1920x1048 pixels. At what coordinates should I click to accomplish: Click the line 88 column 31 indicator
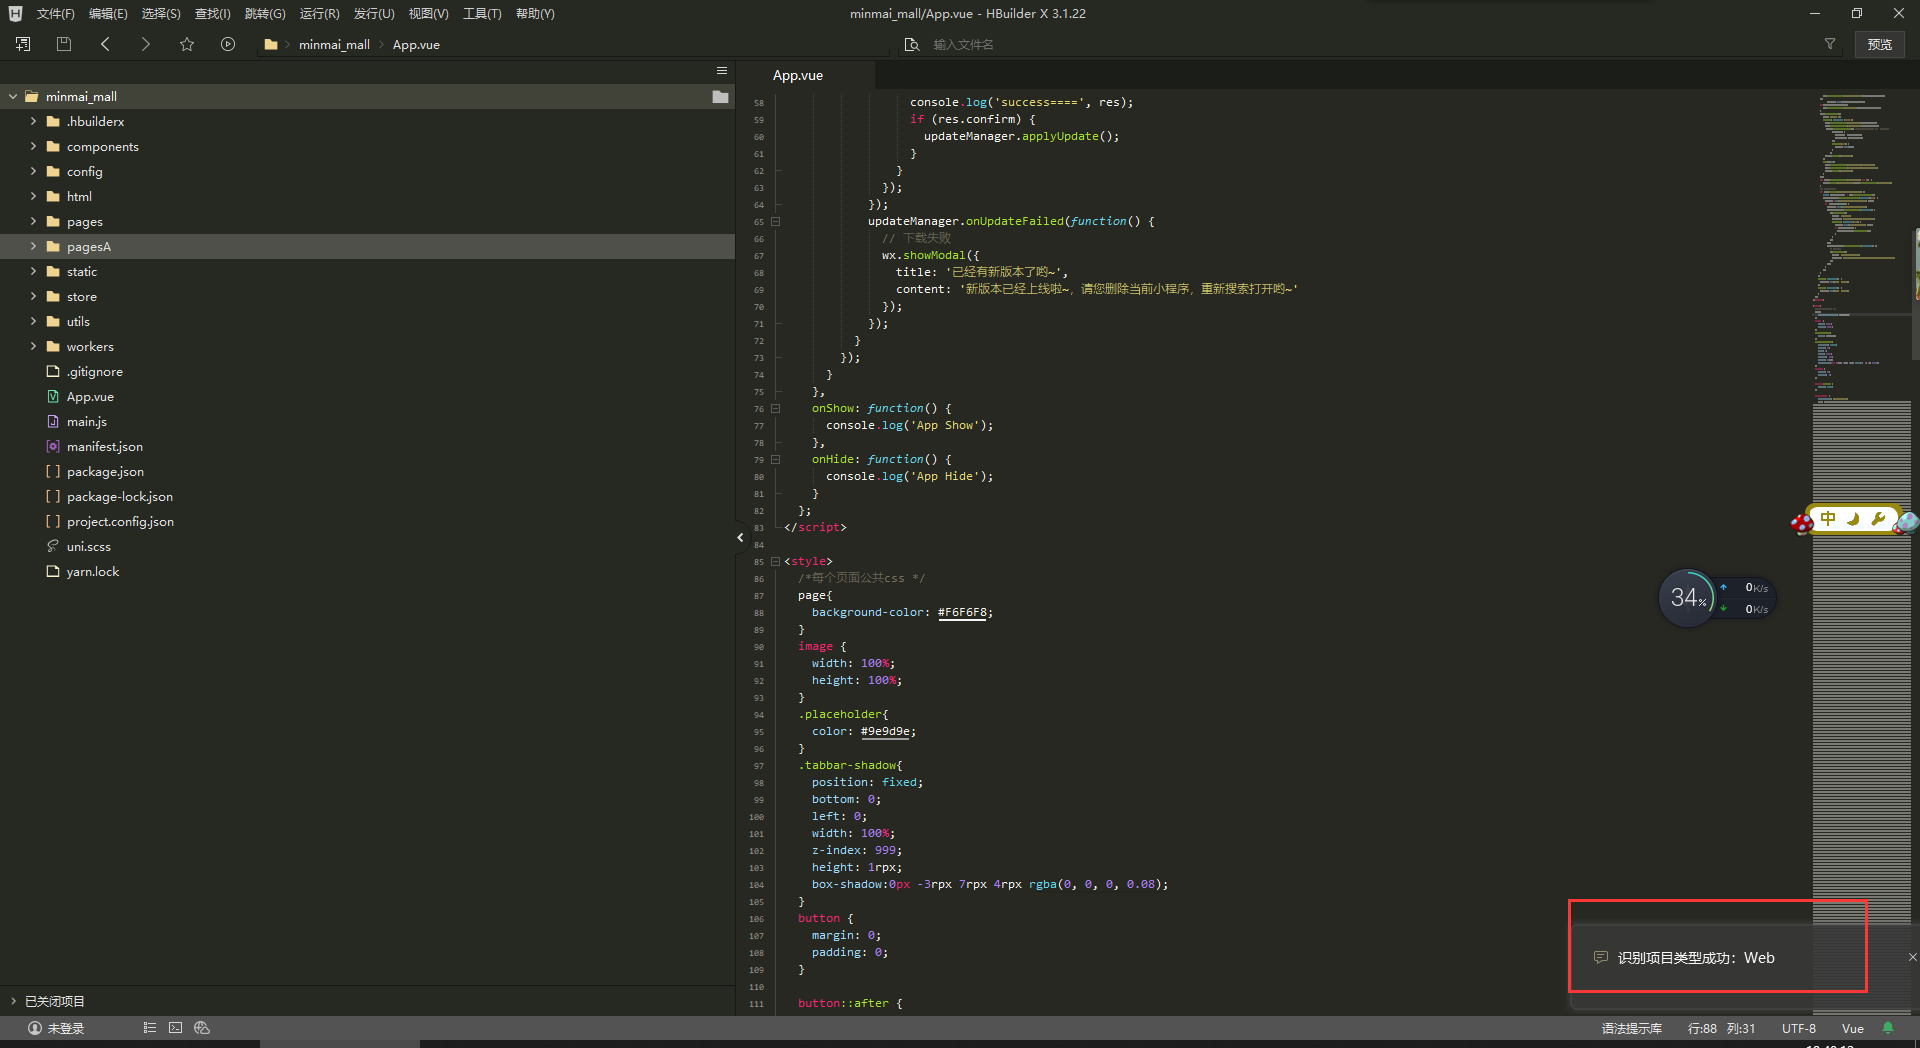point(1721,1028)
